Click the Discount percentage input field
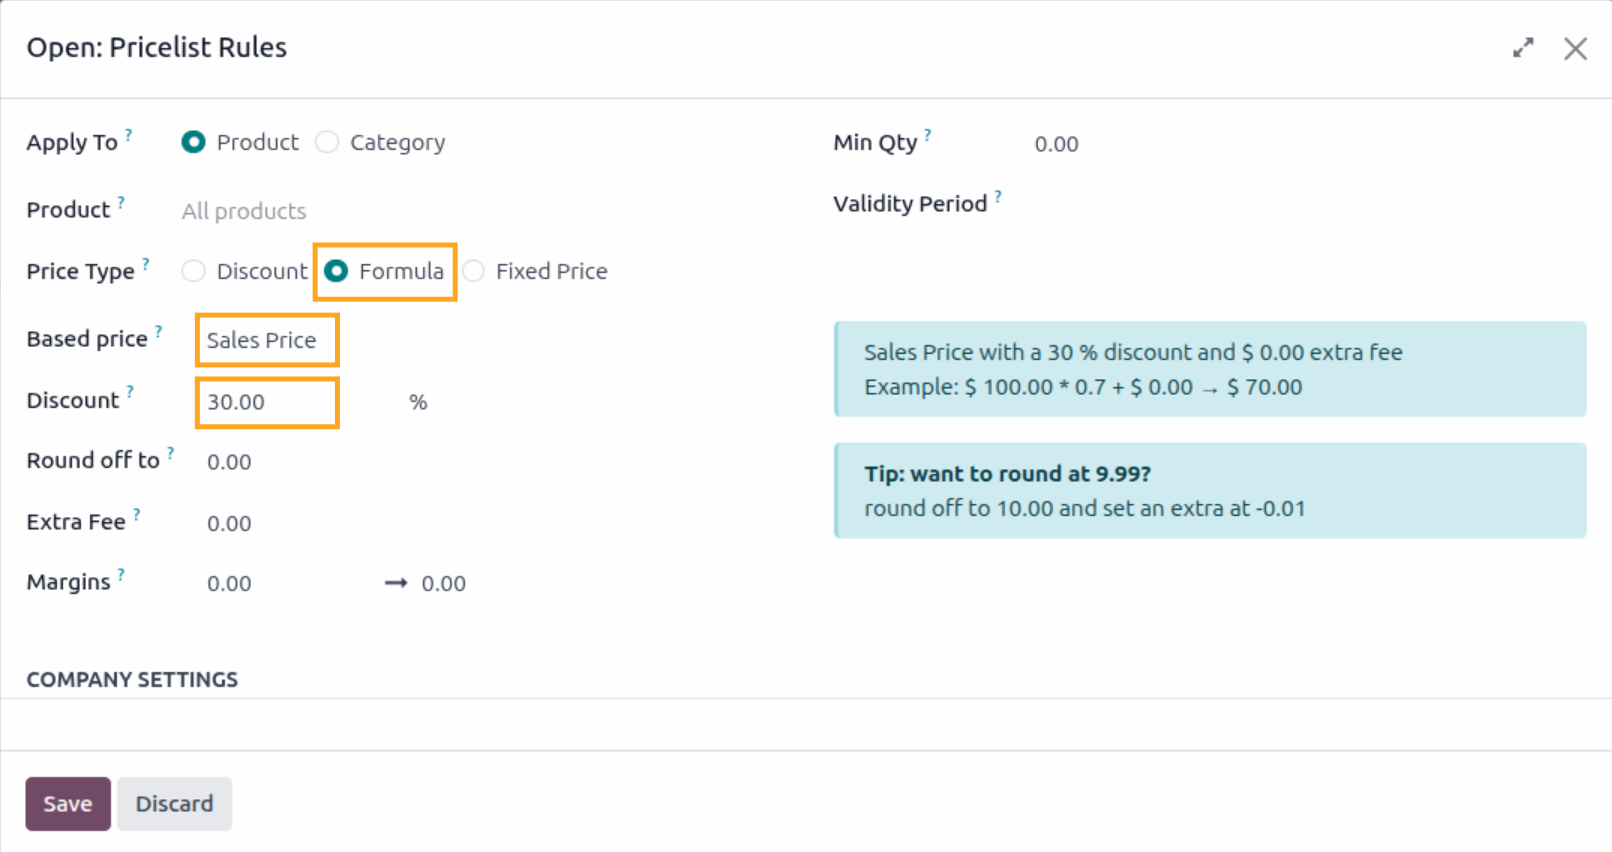 coord(266,402)
